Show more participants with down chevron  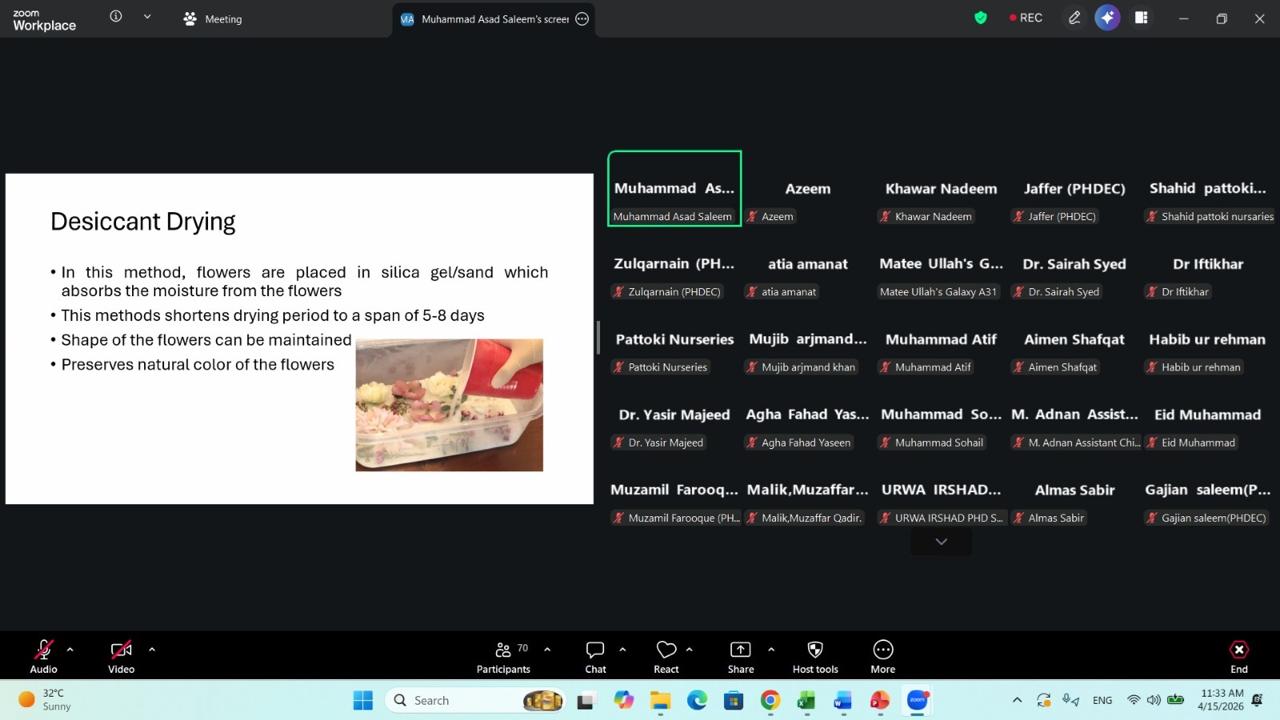pos(941,541)
